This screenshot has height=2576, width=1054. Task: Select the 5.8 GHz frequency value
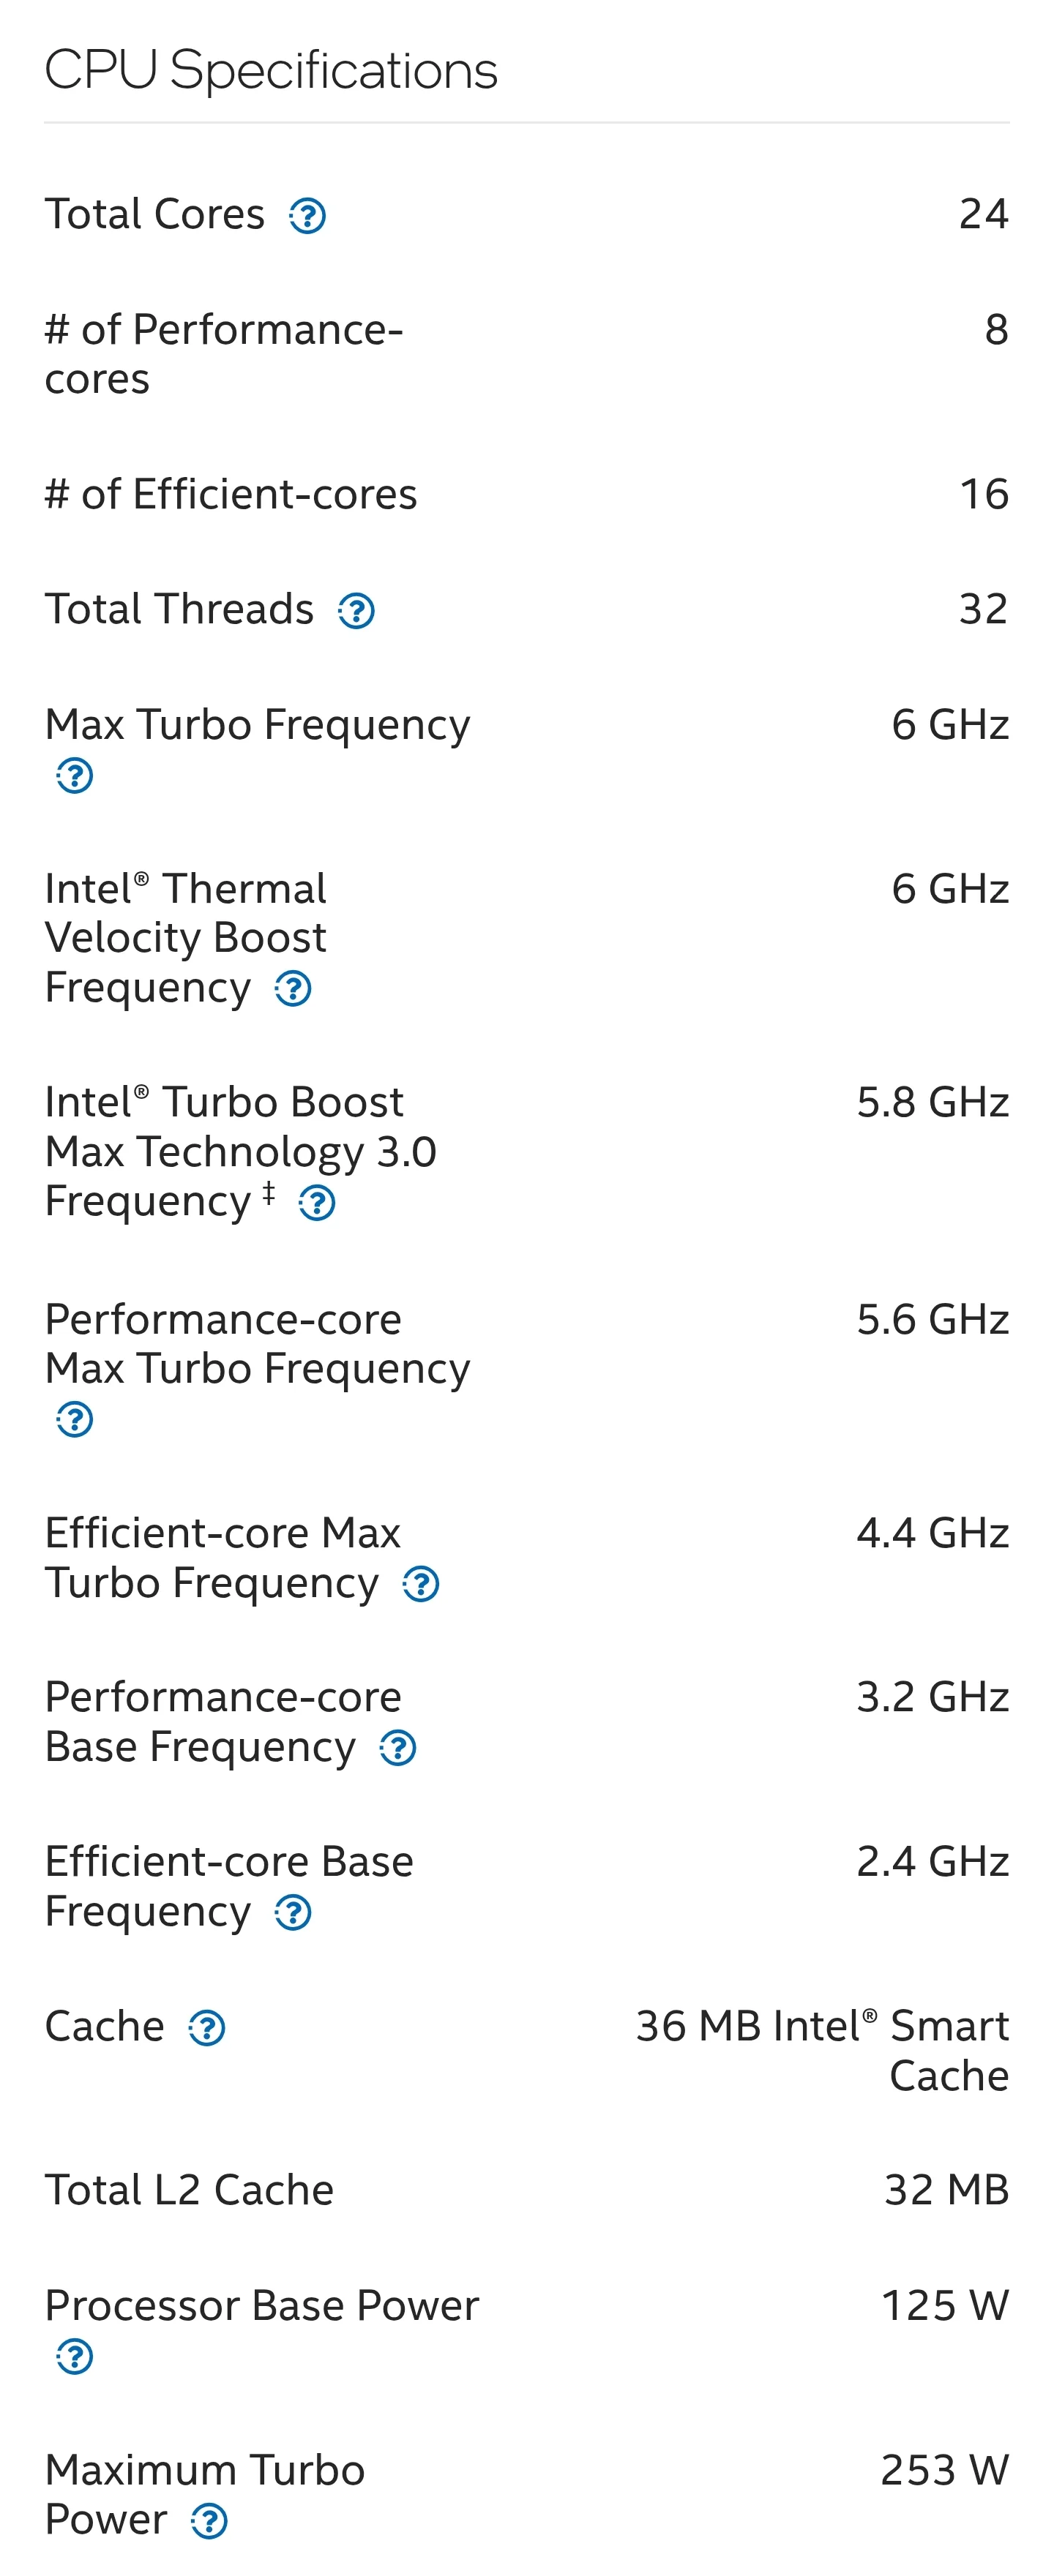click(x=932, y=1102)
